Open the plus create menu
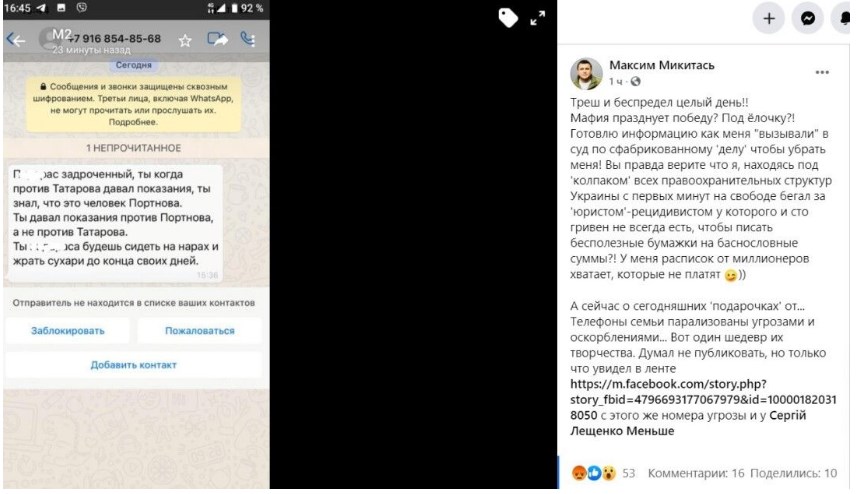Viewport: 859px width, 494px height. pyautogui.click(x=769, y=19)
